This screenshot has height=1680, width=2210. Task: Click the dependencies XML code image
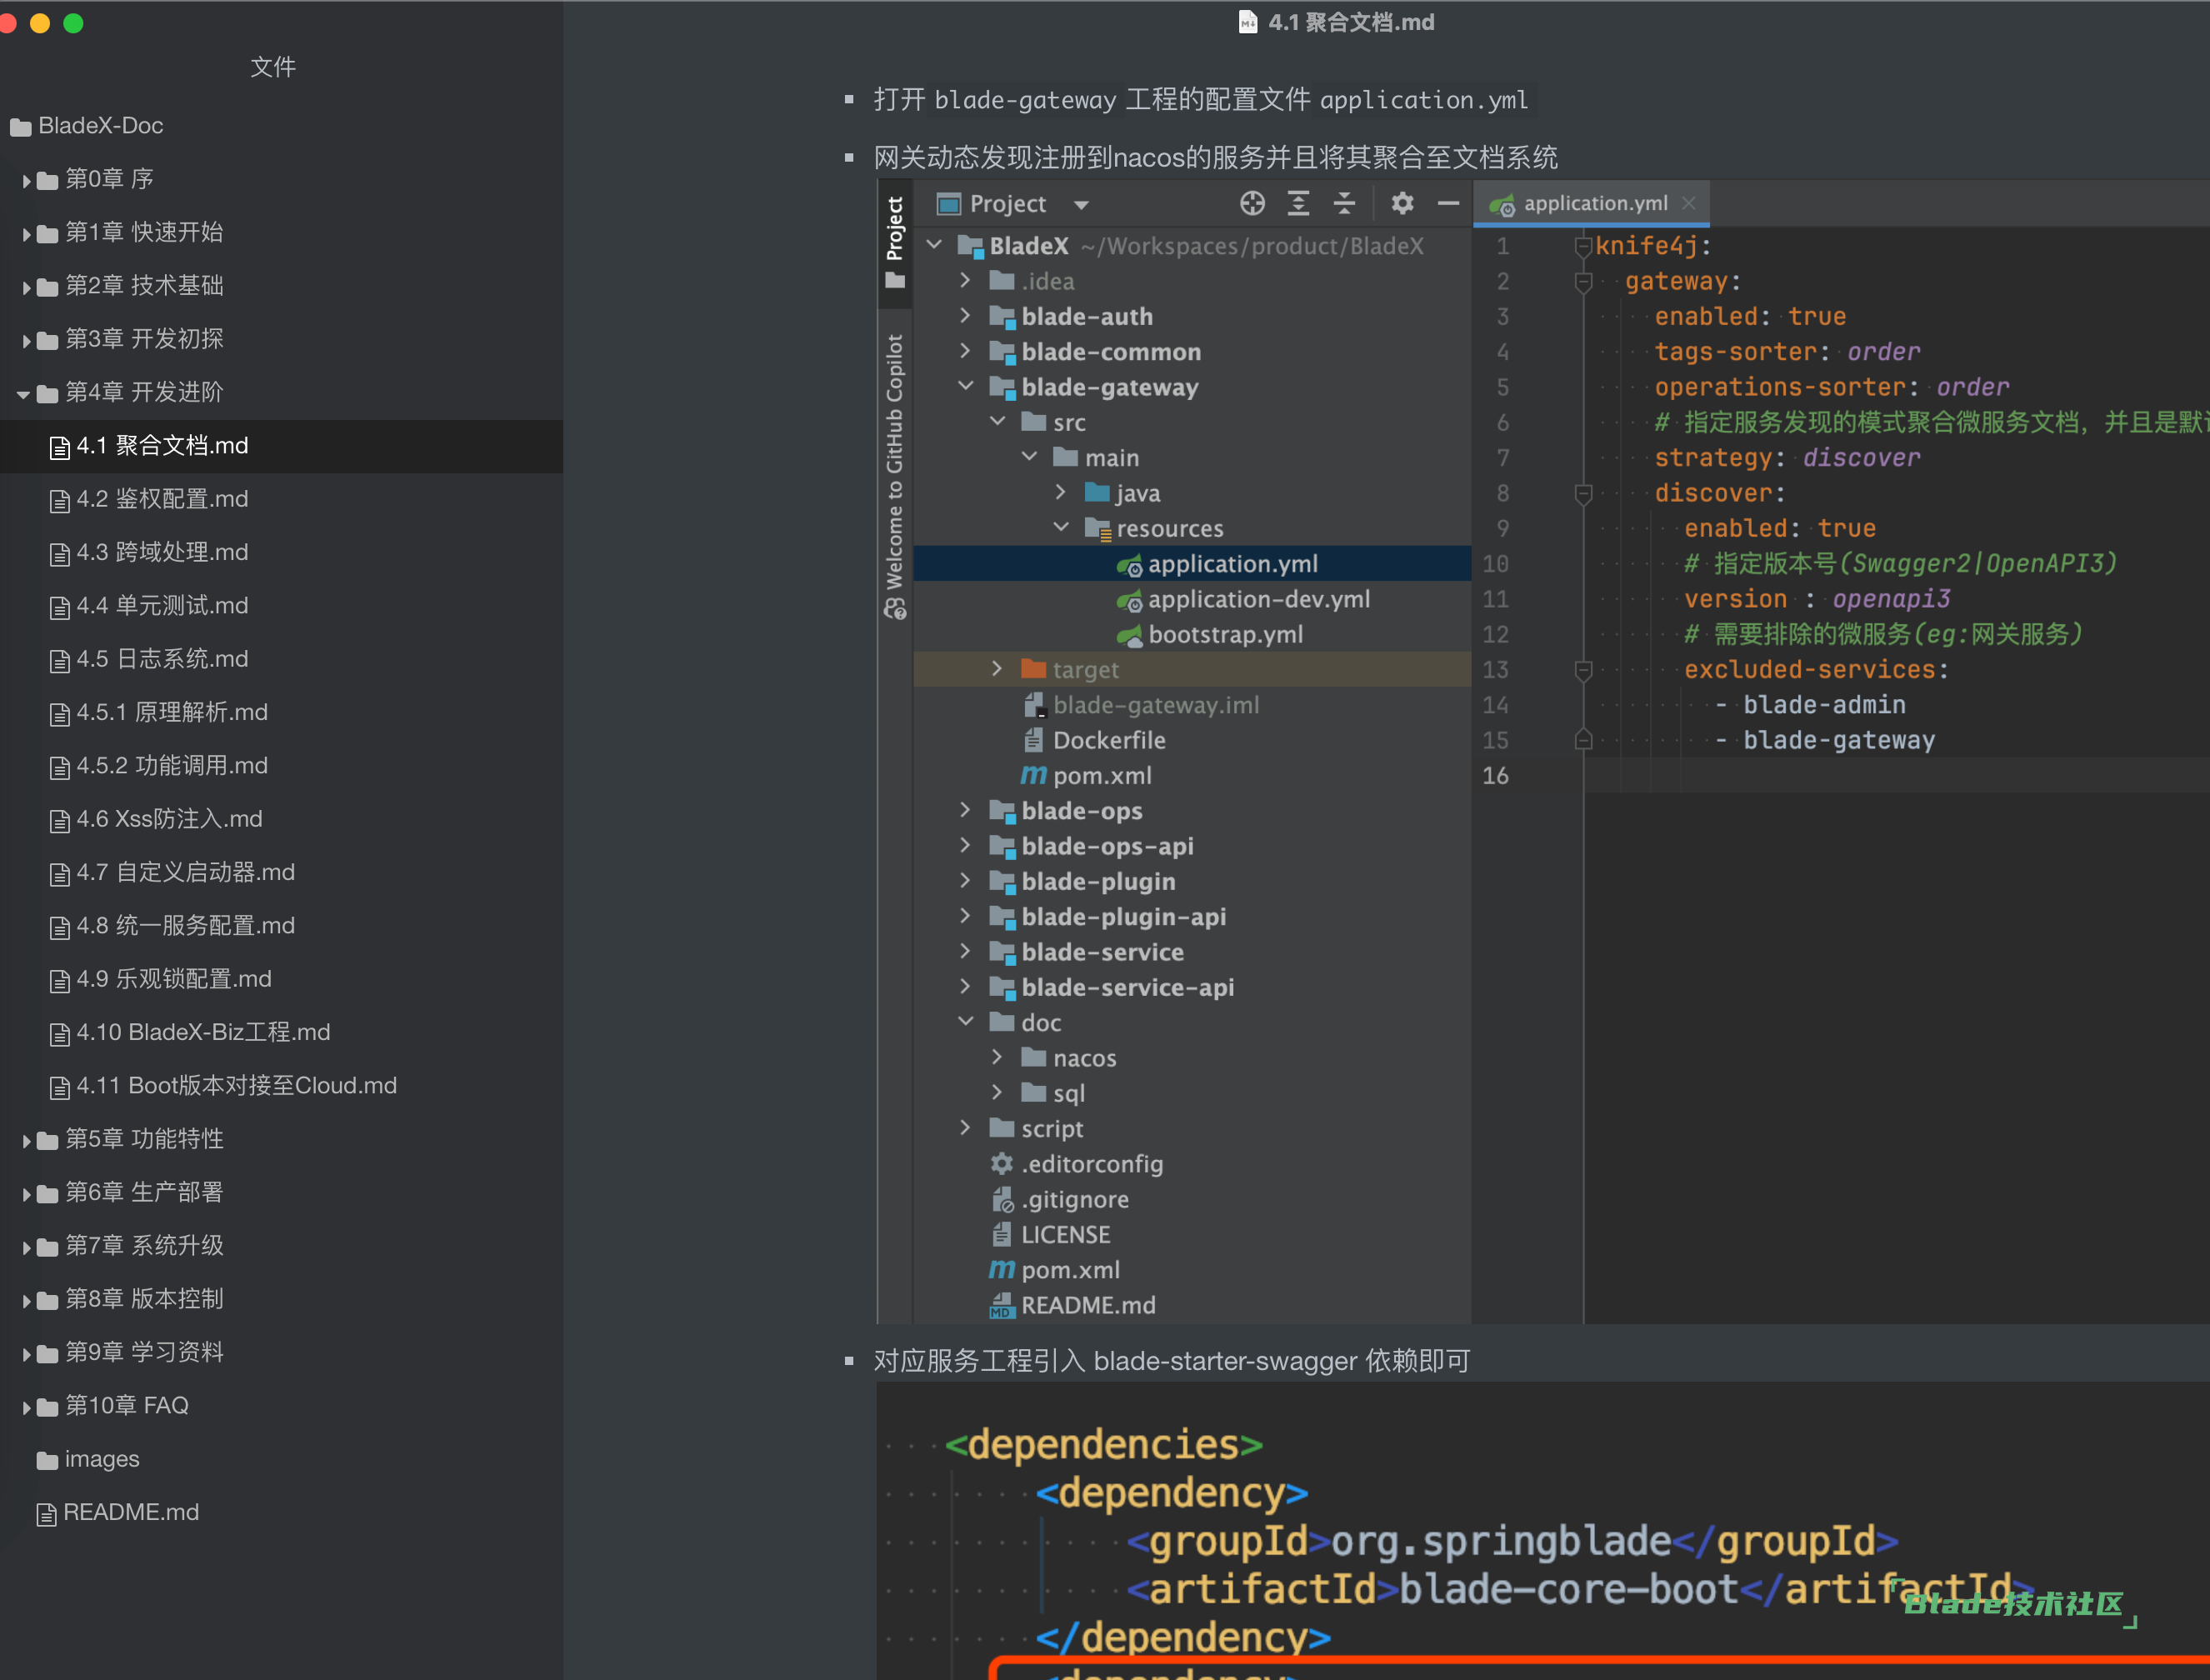coord(1543,1531)
